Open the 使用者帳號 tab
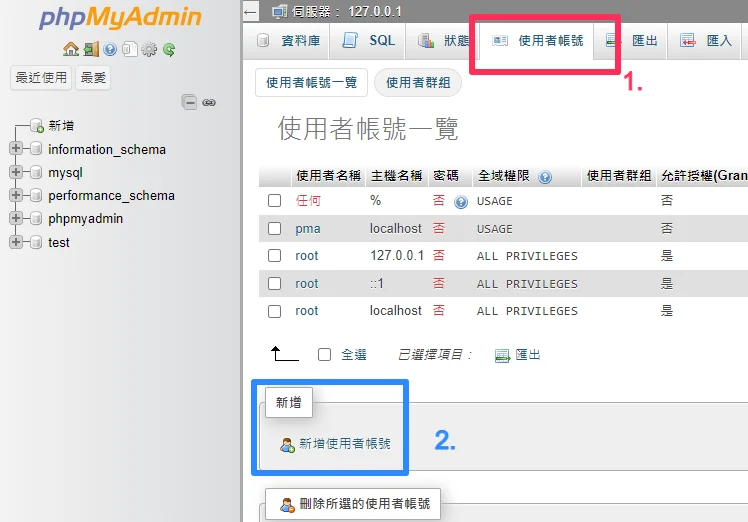 click(537, 41)
